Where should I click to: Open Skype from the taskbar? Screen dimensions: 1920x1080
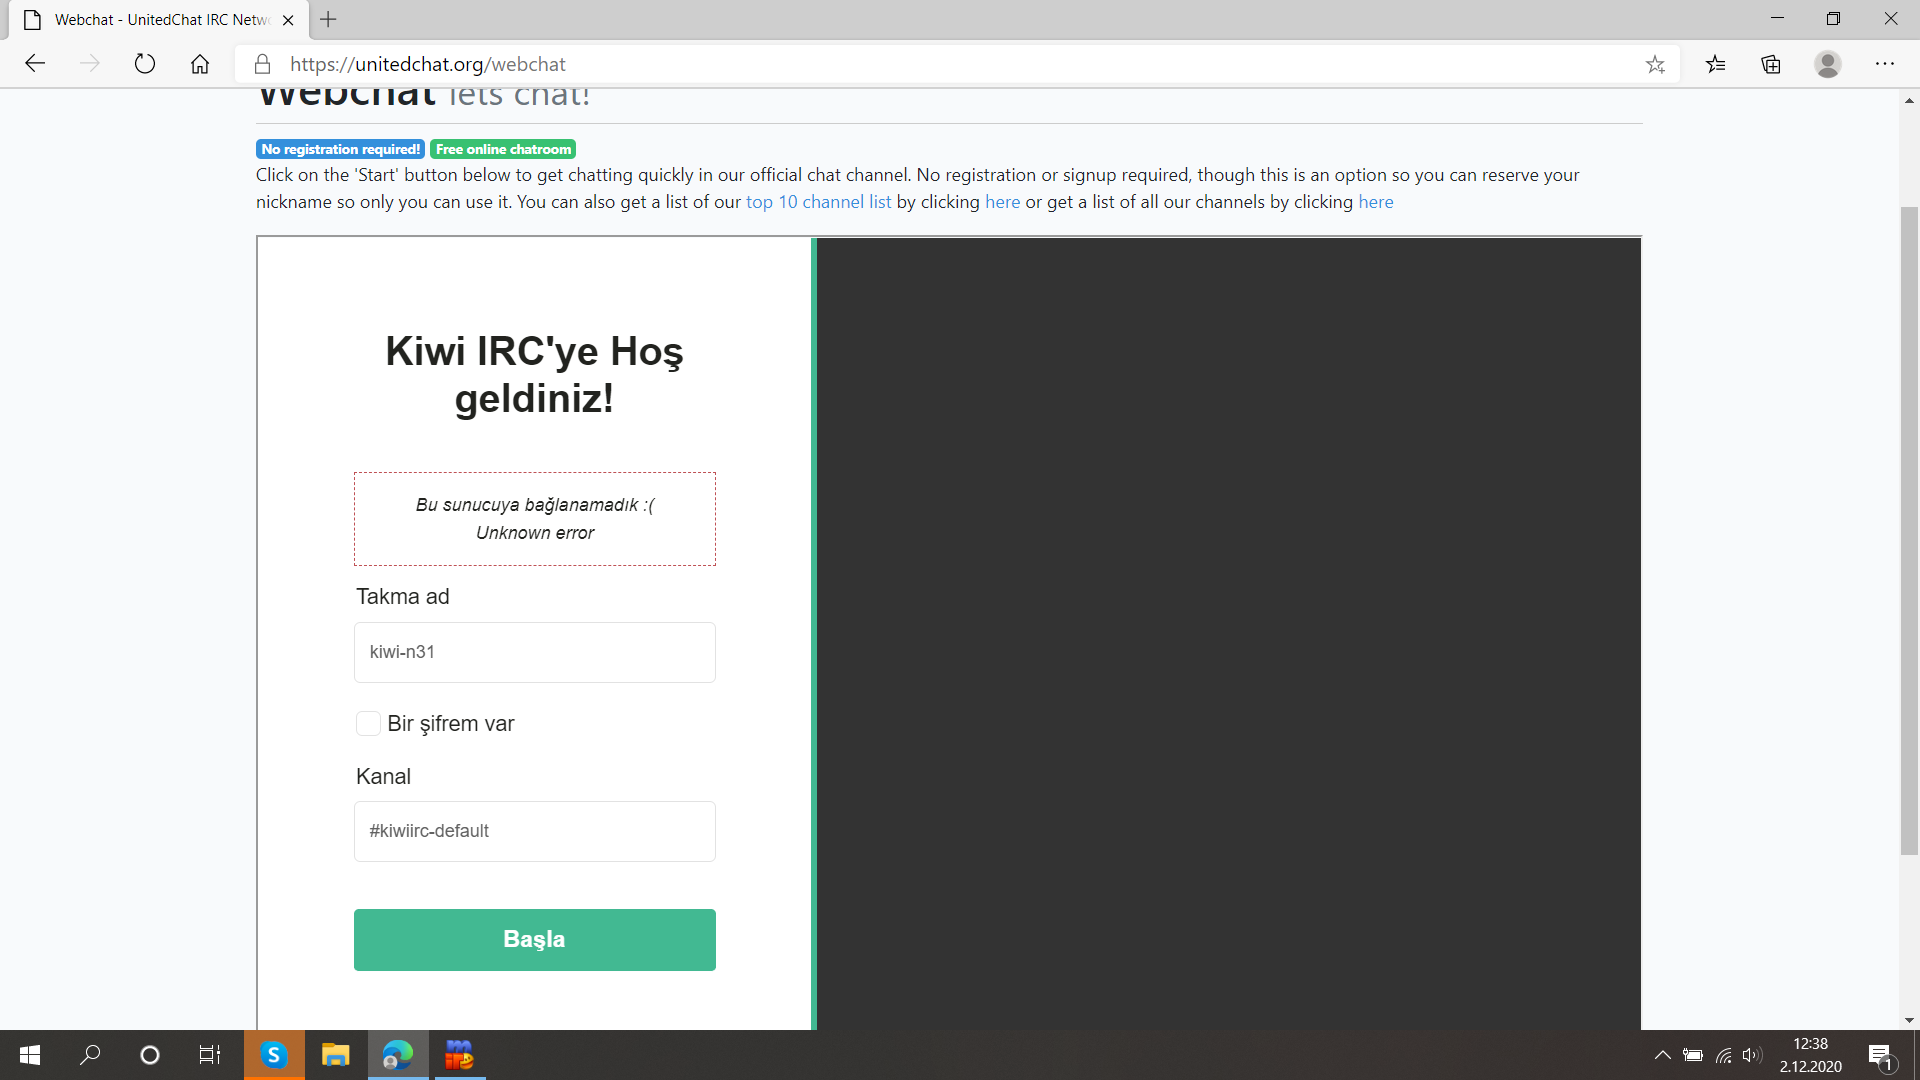[x=274, y=1055]
